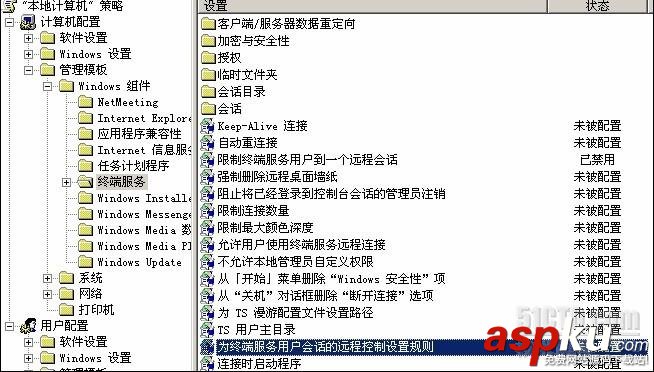Click the Keep-Alive 连接 policy icon
Image resolution: width=654 pixels, height=372 pixels.
(207, 126)
